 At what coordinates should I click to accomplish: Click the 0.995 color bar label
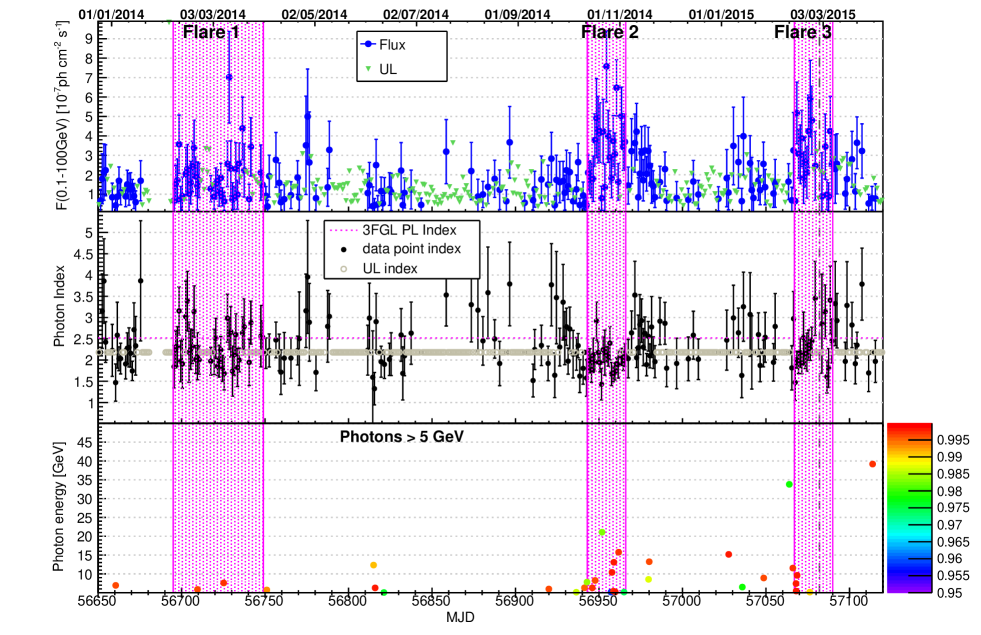[x=953, y=440]
